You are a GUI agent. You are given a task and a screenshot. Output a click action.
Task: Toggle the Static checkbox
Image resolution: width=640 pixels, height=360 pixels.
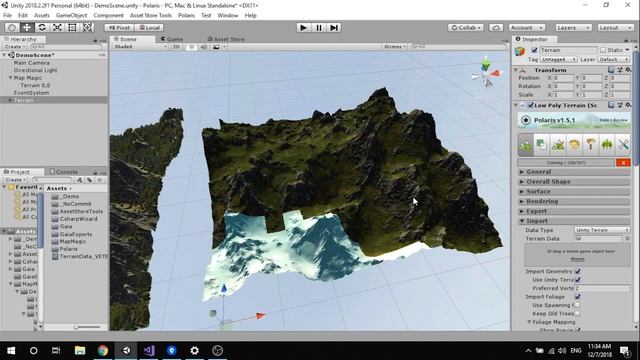pyautogui.click(x=603, y=50)
